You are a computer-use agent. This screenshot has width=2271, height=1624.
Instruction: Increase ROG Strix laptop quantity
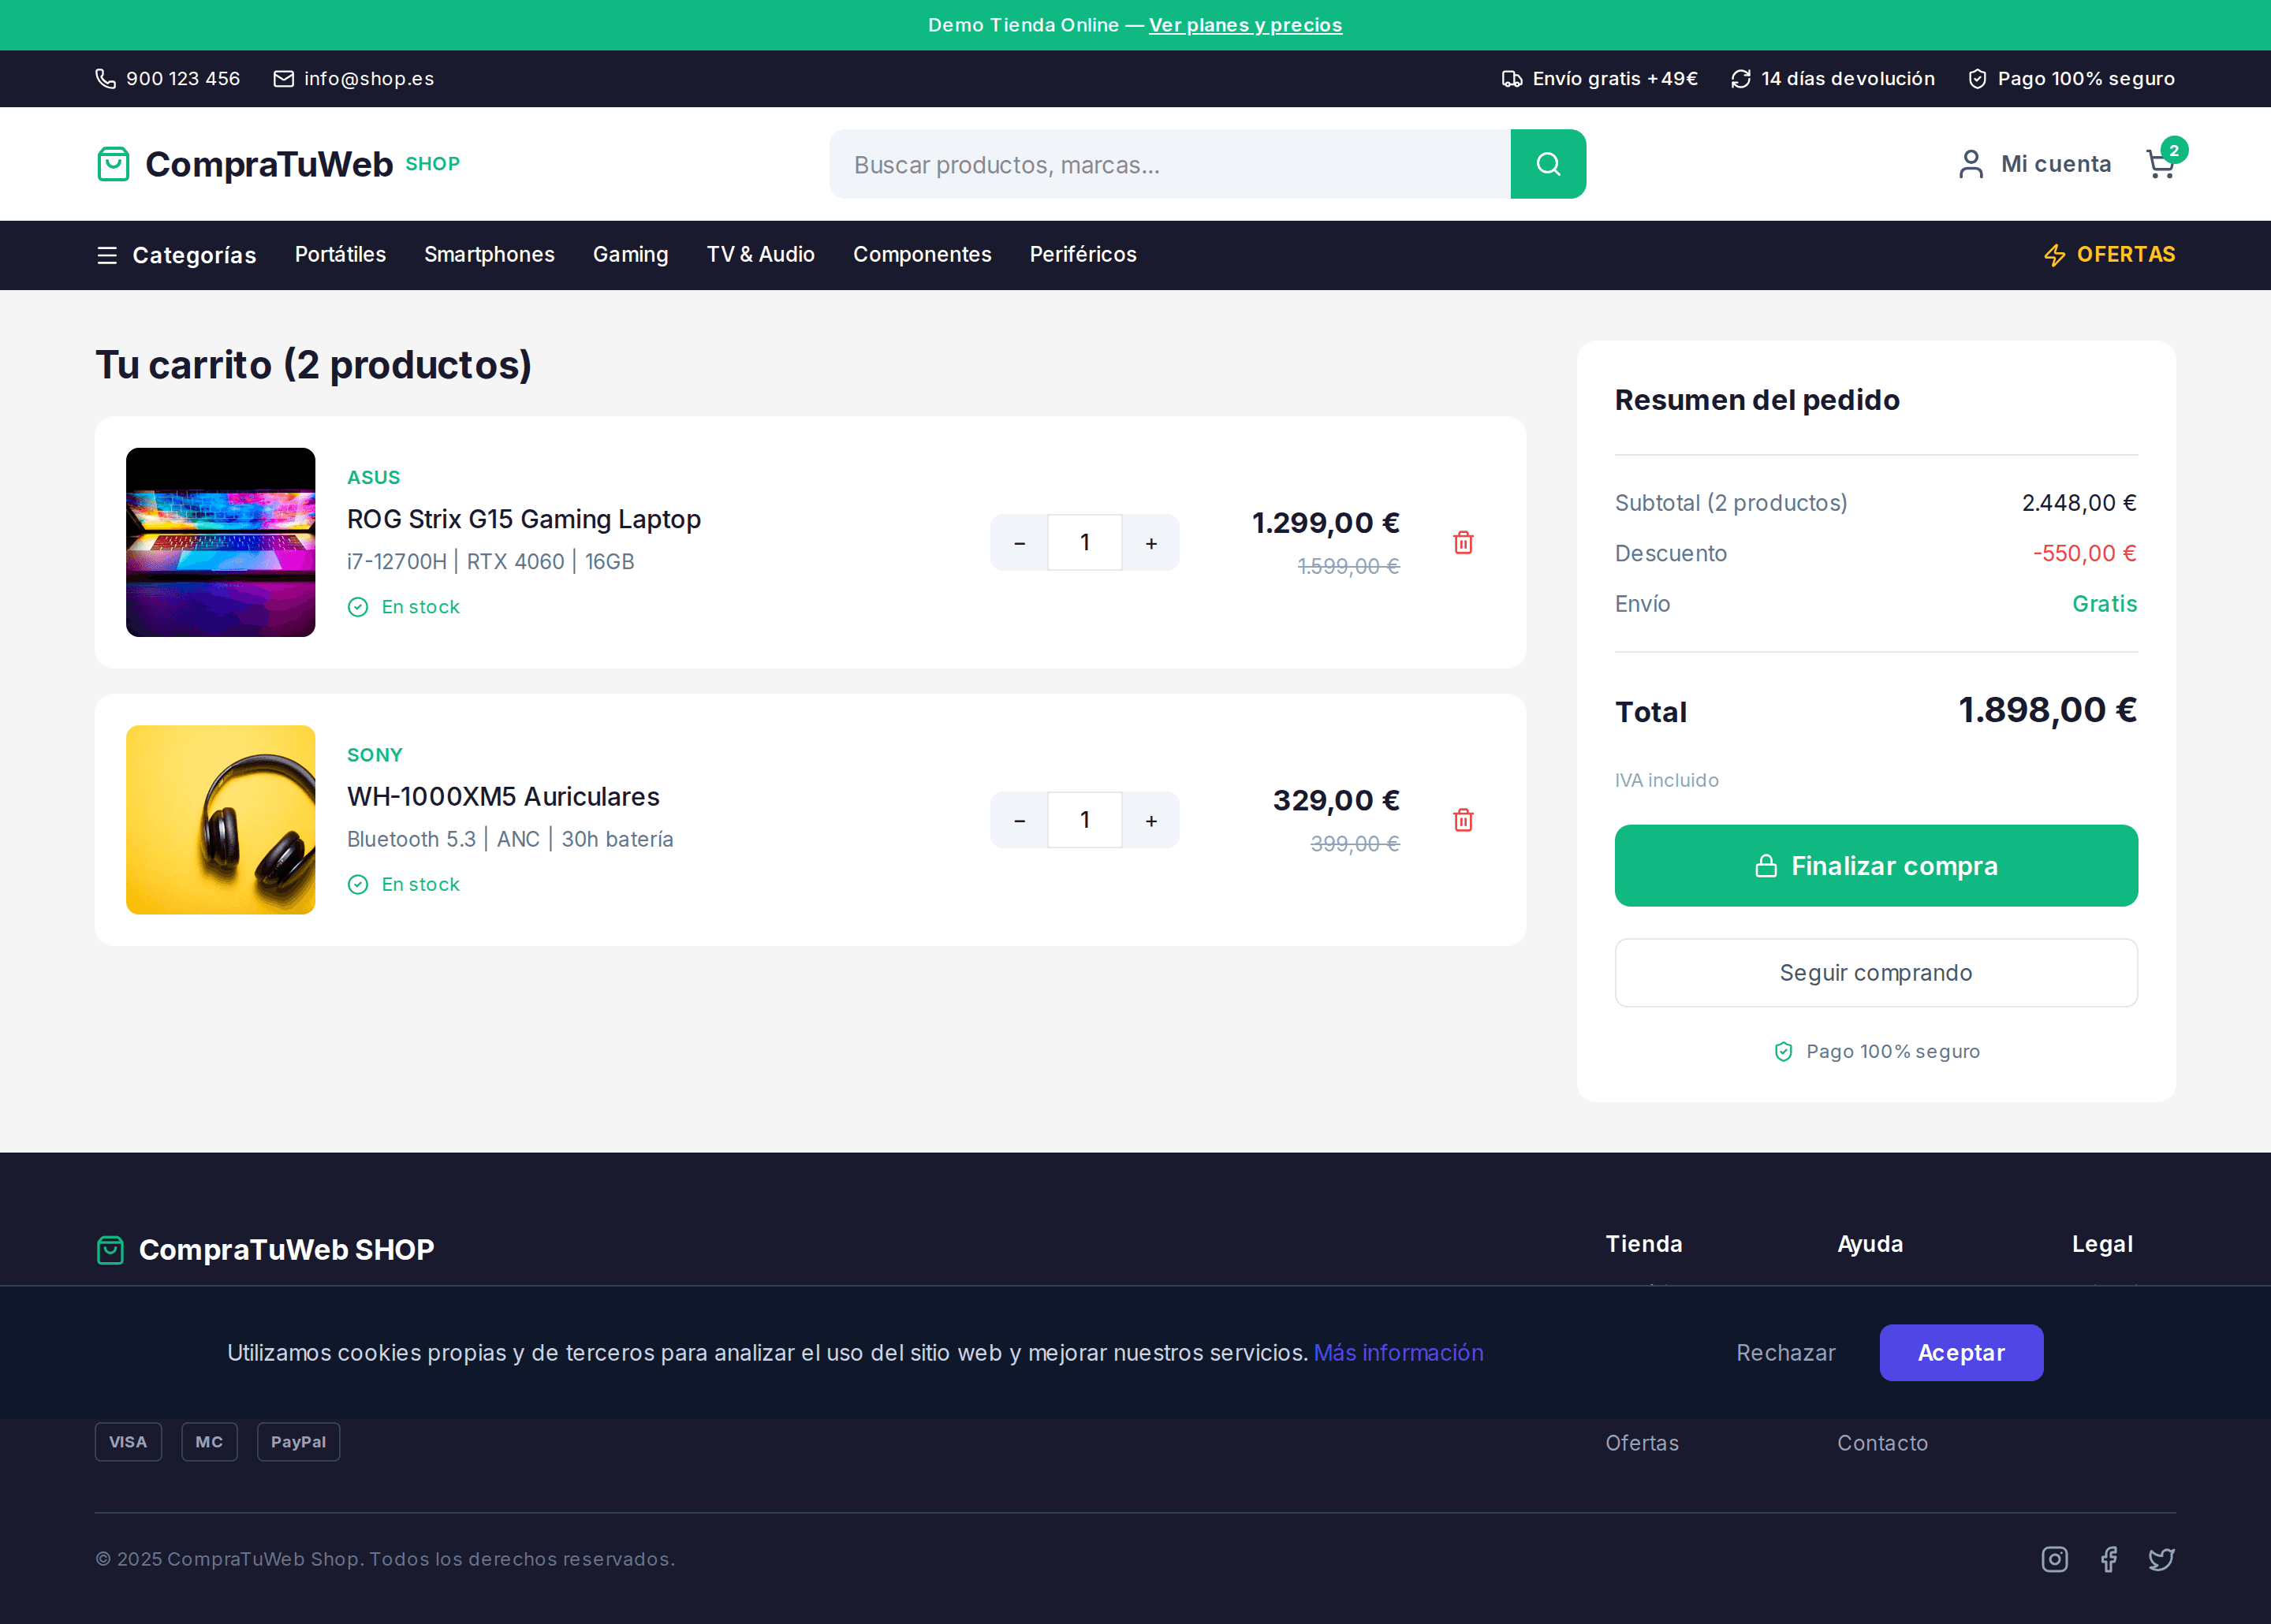tap(1151, 543)
